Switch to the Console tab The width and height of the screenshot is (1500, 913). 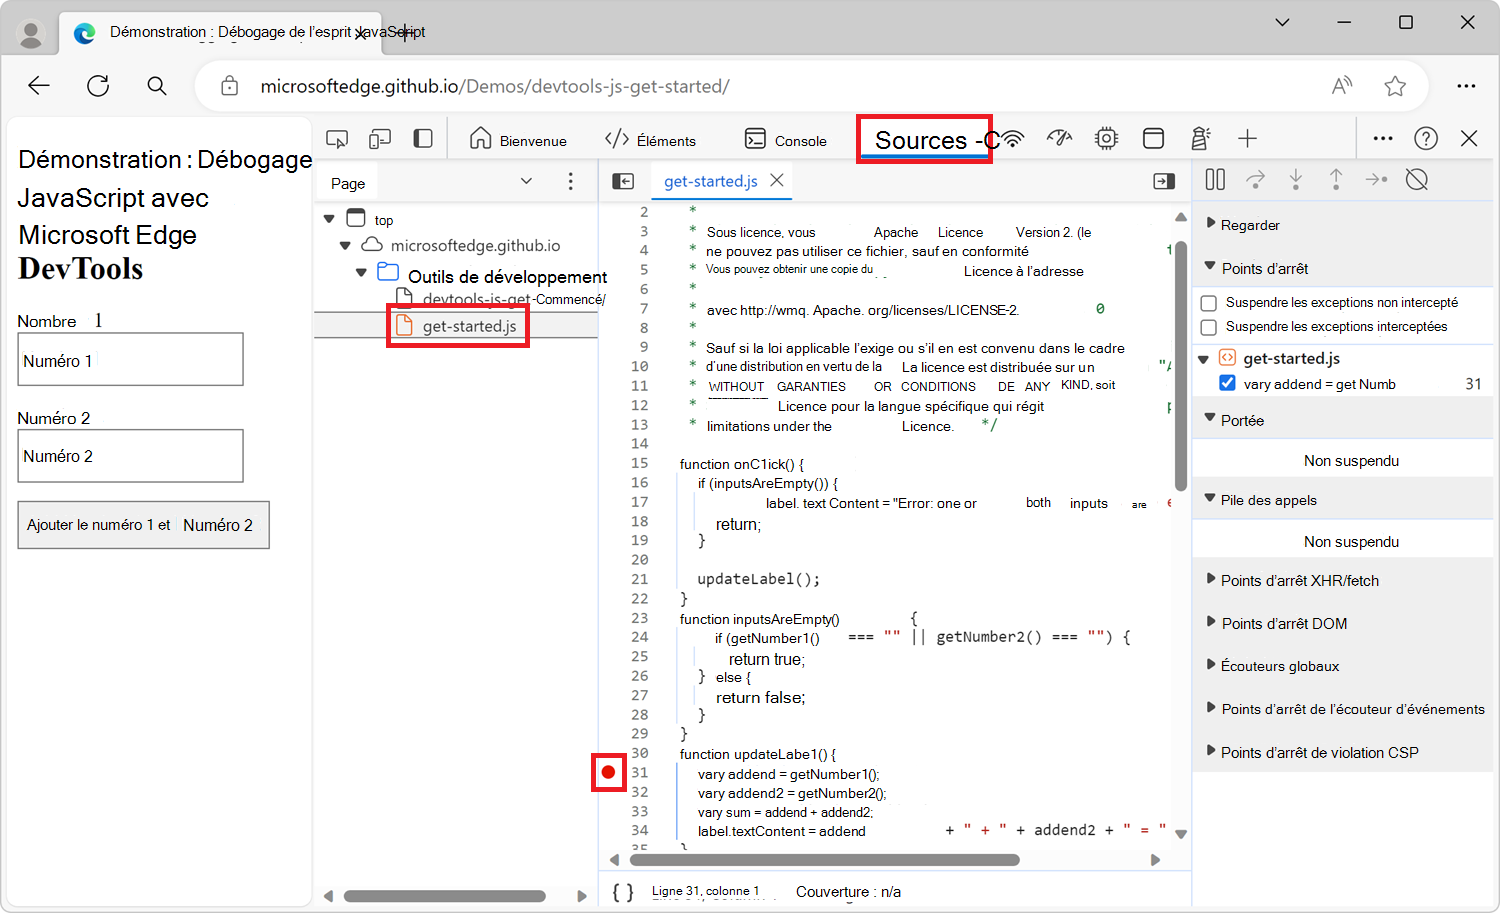click(786, 139)
